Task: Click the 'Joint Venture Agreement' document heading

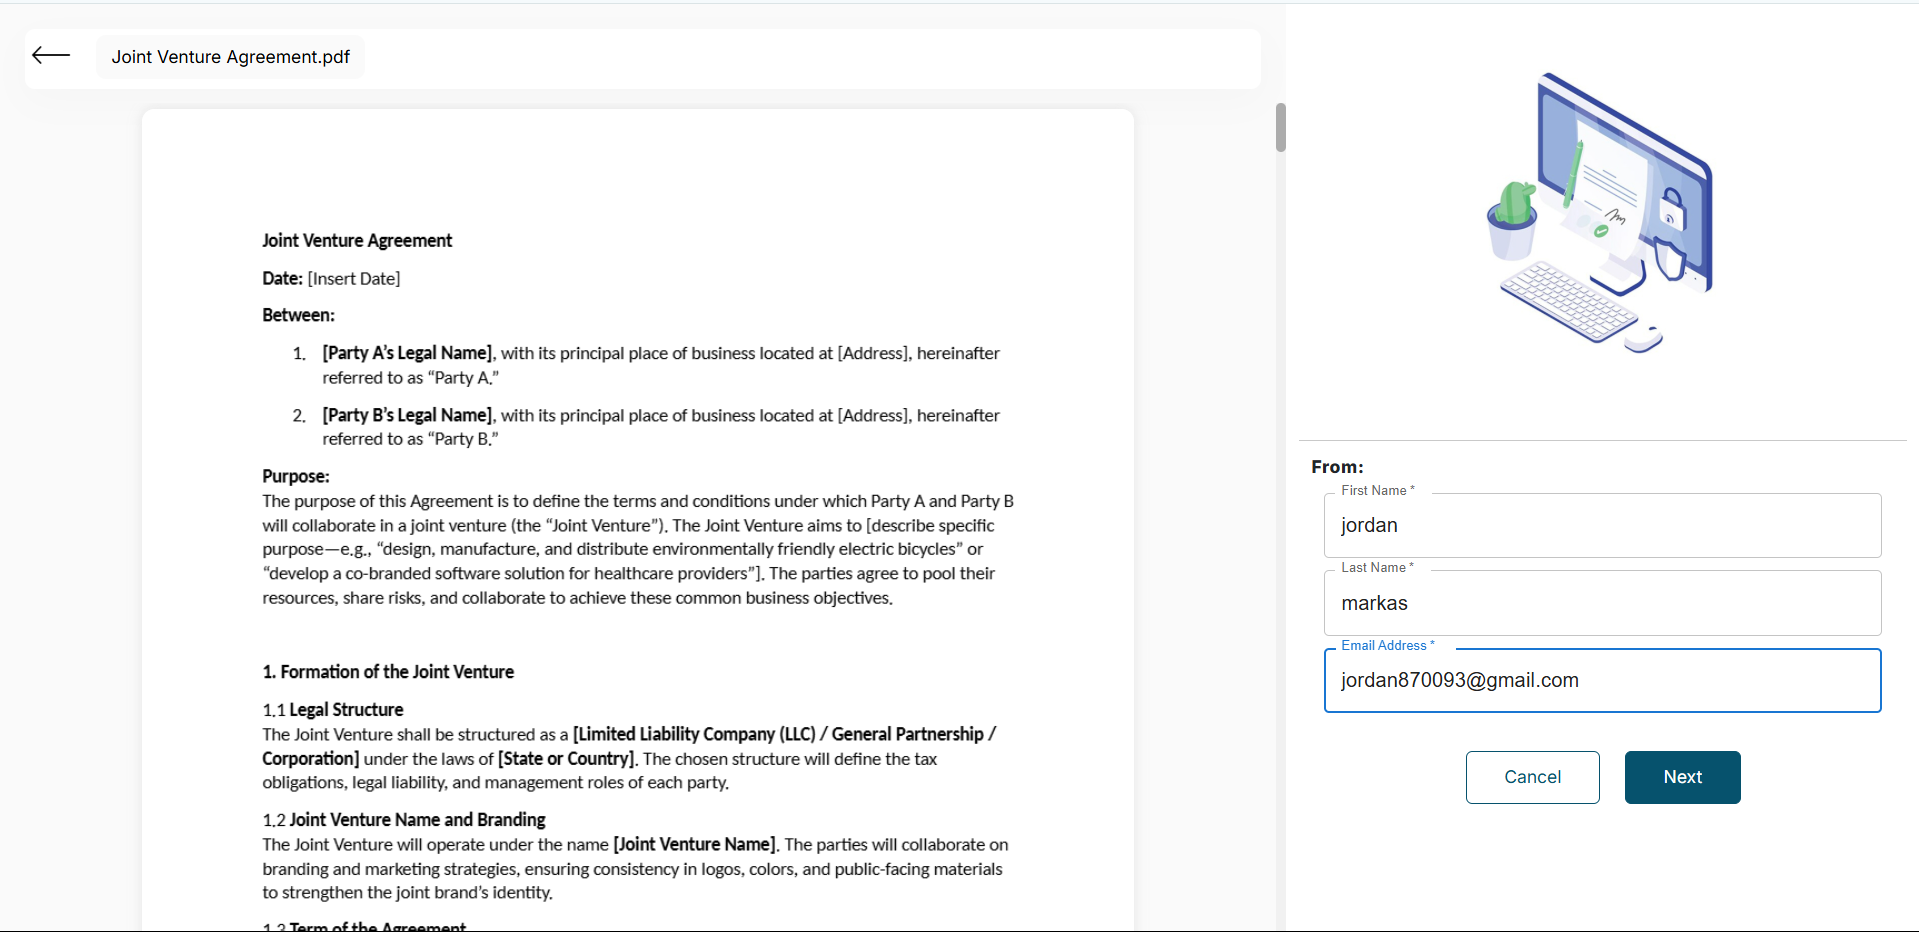Action: [357, 240]
